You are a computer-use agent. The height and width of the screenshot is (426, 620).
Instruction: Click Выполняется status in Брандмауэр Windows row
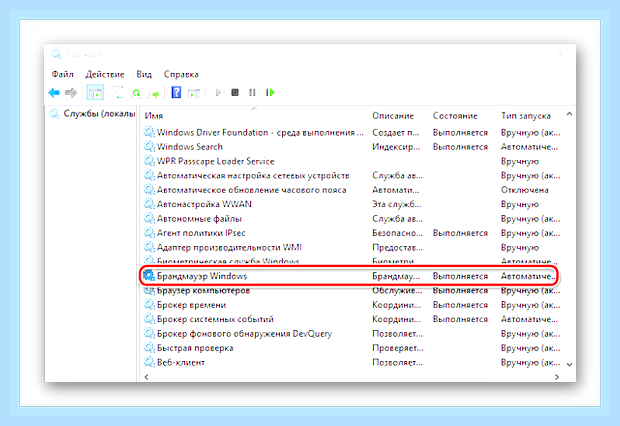(460, 276)
